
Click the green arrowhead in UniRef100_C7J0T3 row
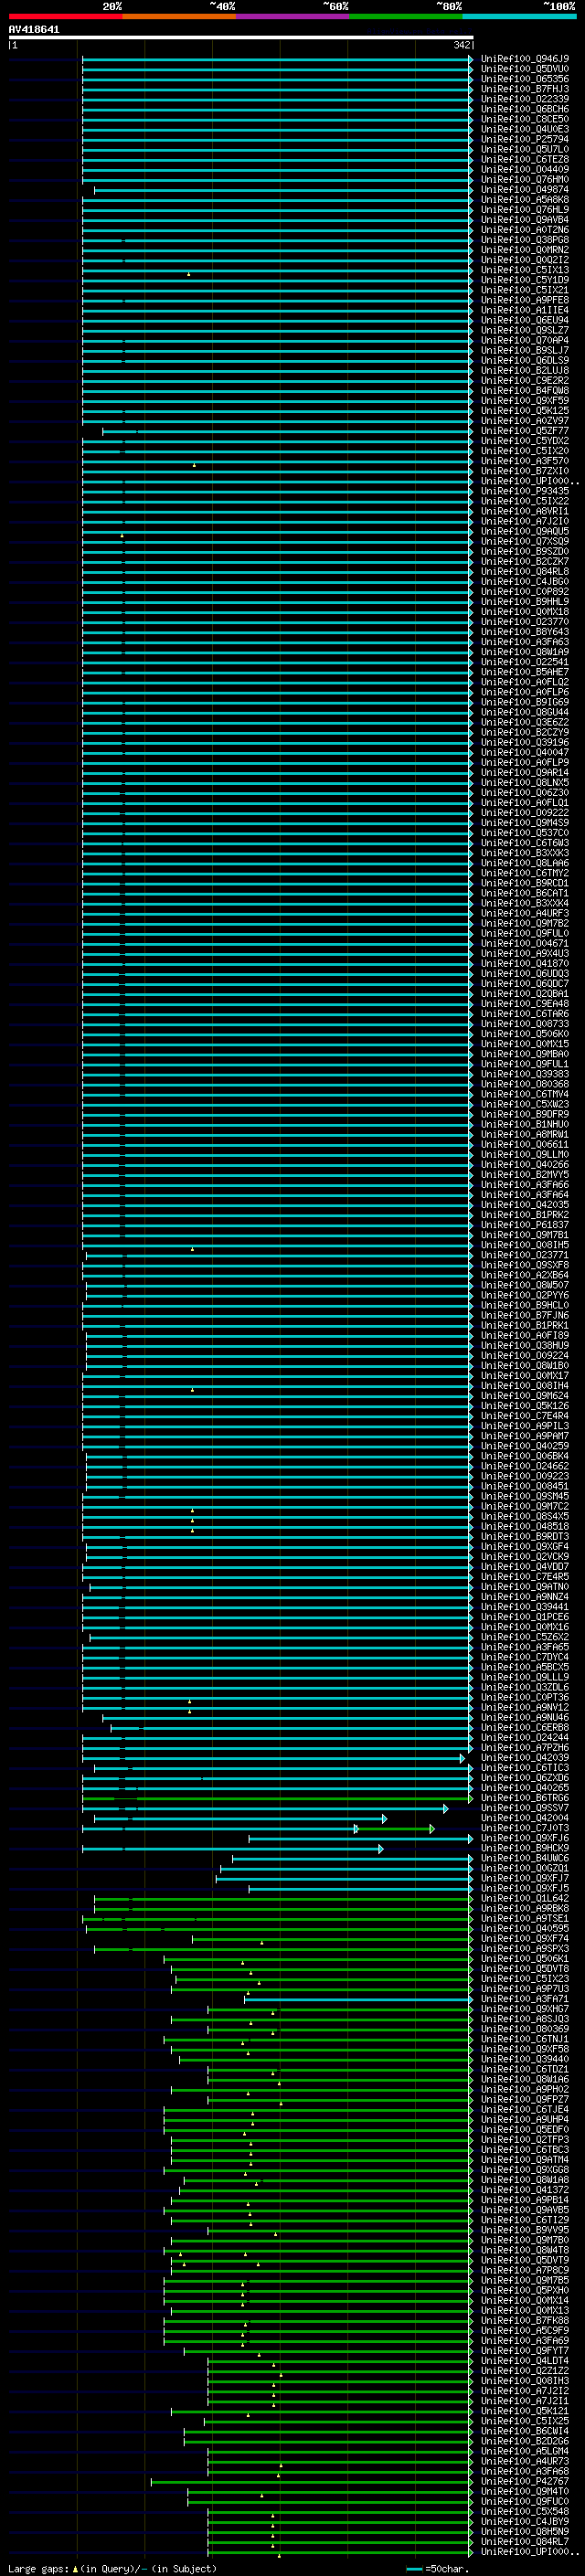[432, 1828]
